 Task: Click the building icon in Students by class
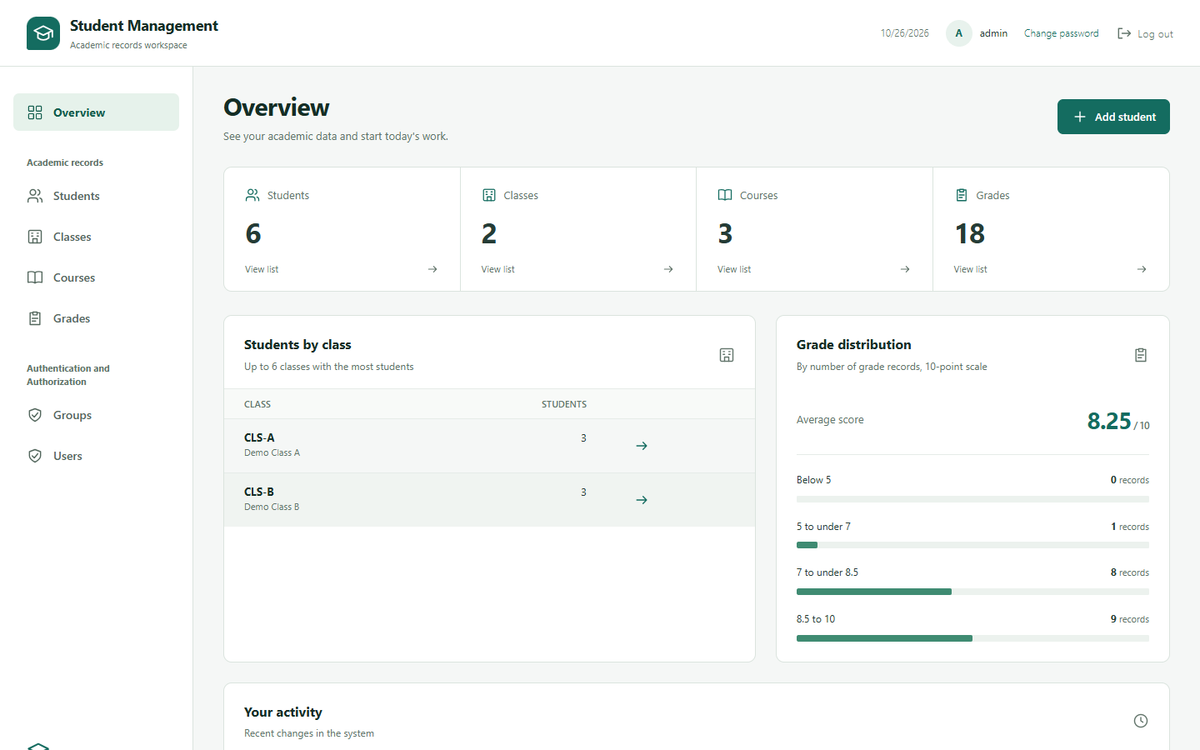click(727, 355)
